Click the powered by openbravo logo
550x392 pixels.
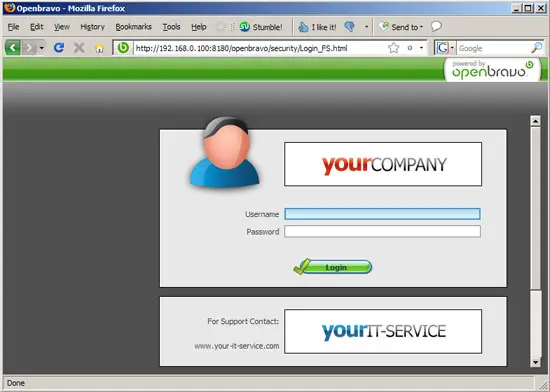(x=492, y=69)
